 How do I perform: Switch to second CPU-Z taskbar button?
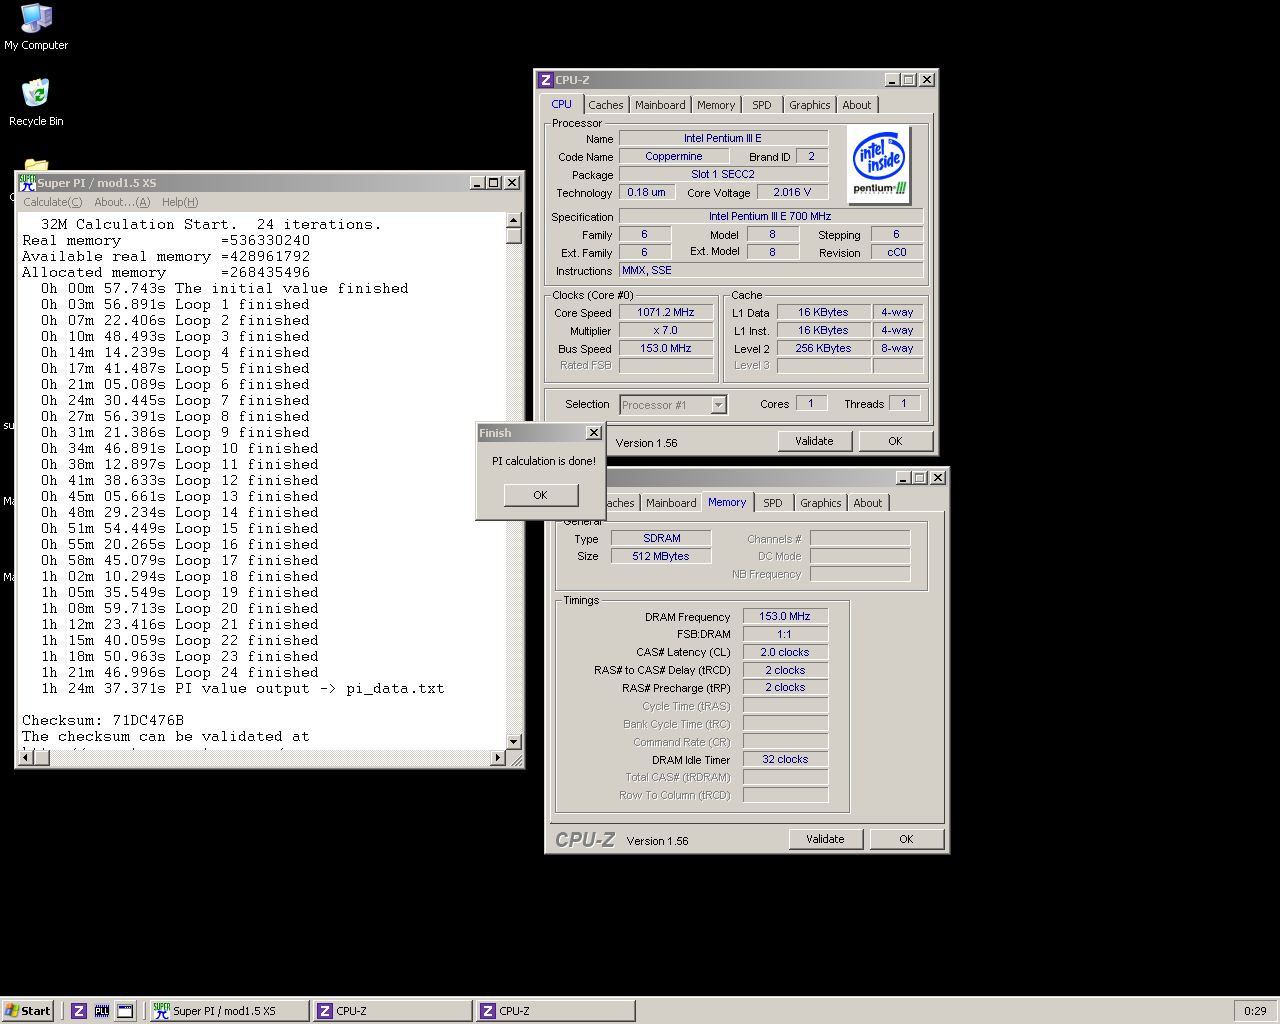(x=555, y=1011)
